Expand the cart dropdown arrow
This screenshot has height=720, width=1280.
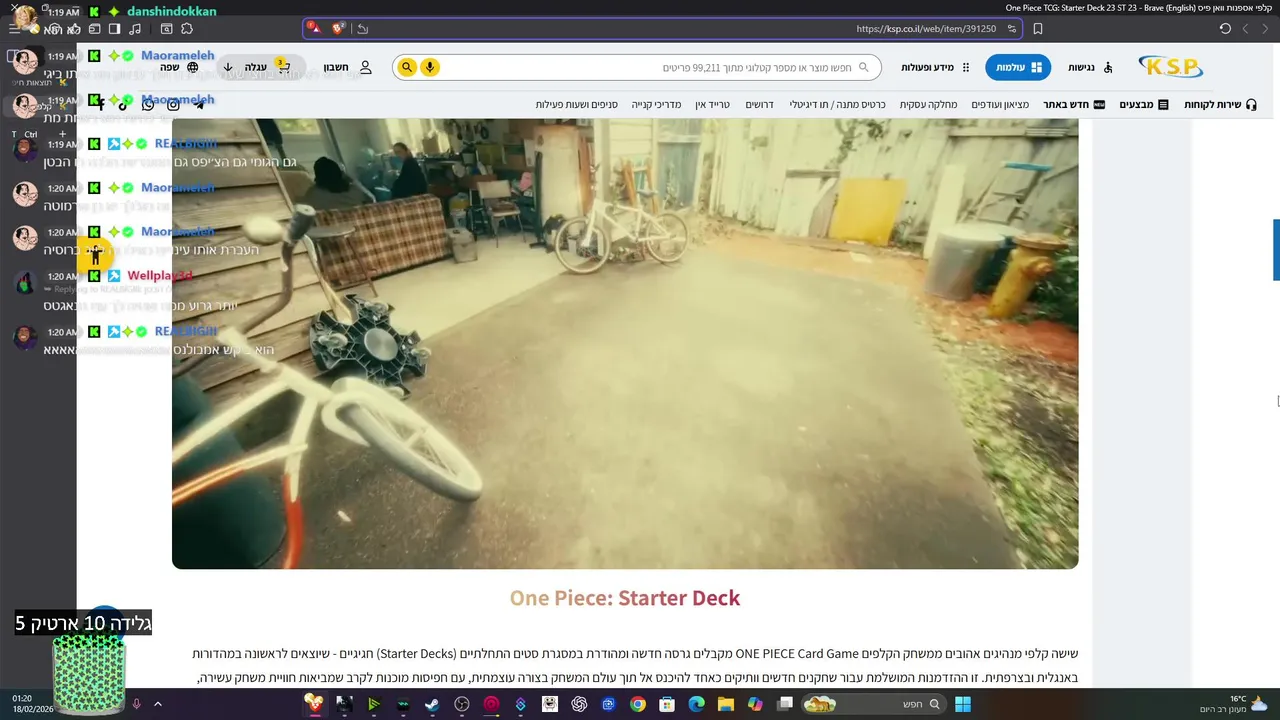(228, 67)
